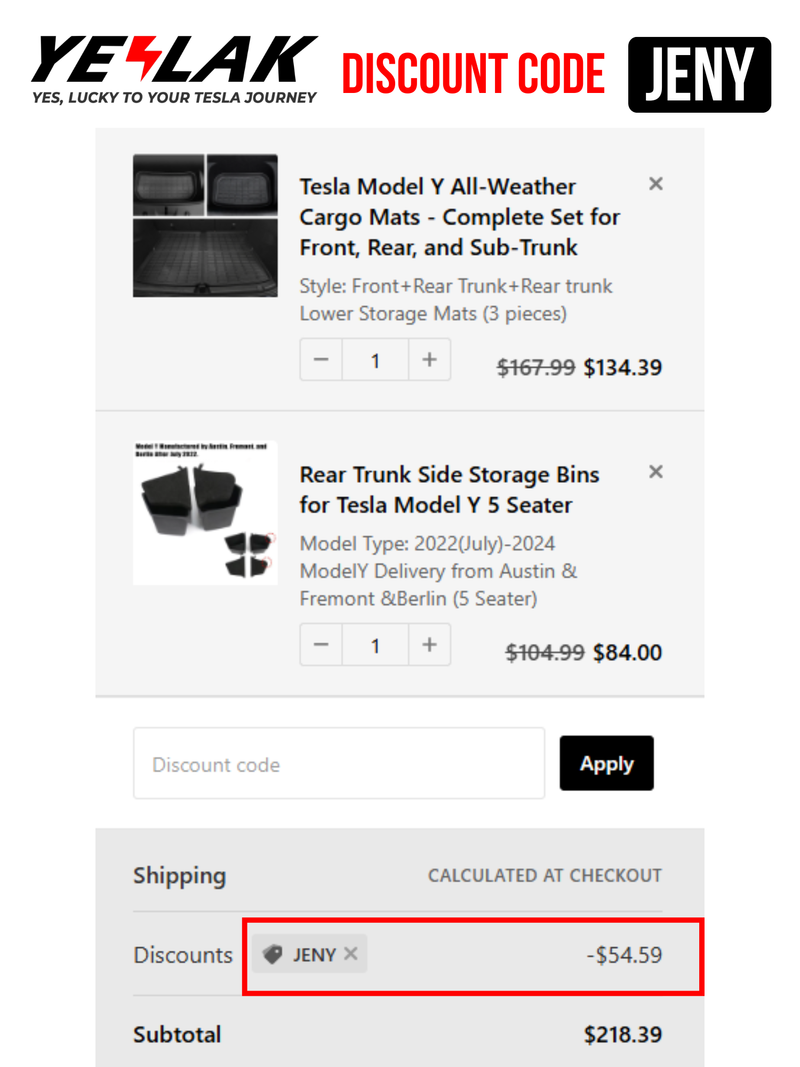Click the Apply button

coord(606,763)
